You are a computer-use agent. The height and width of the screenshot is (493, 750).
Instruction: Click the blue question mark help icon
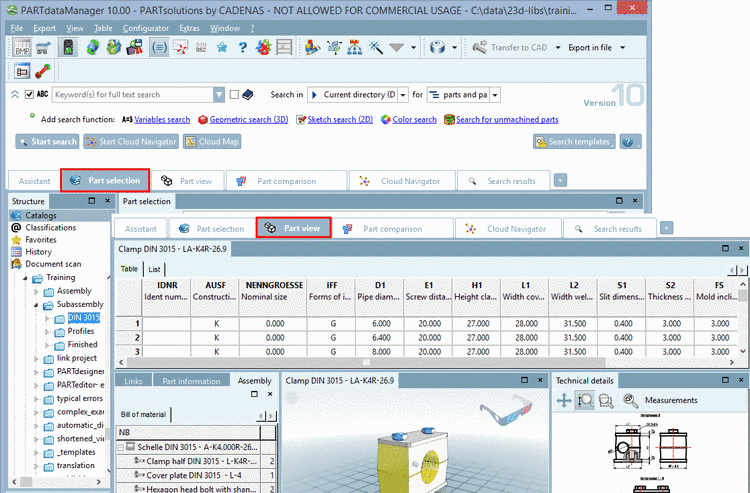click(243, 47)
